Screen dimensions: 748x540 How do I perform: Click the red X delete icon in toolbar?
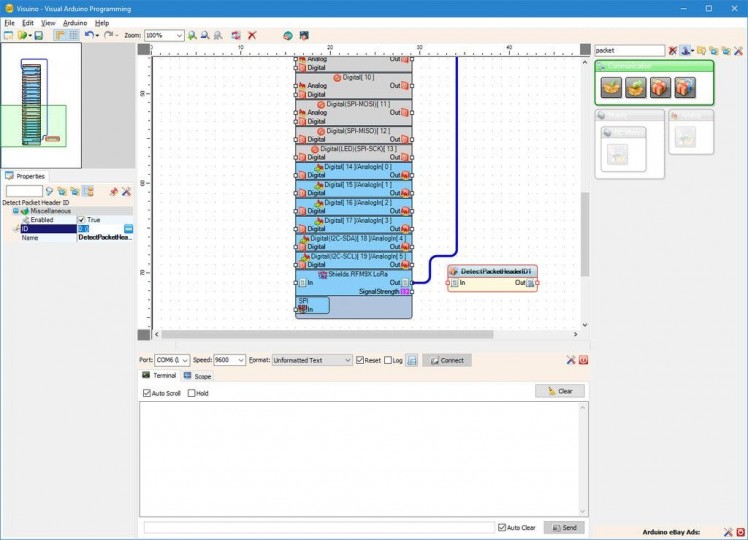pos(252,35)
